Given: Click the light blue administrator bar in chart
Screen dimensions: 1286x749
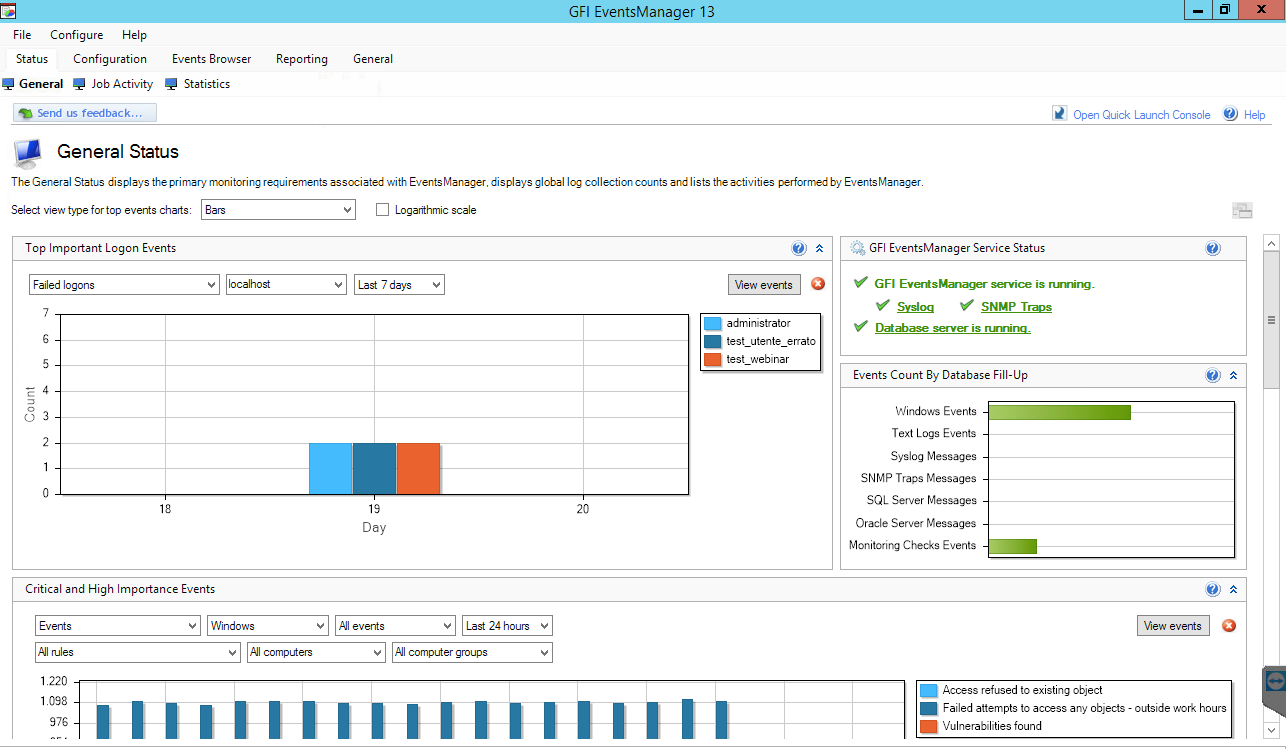Looking at the screenshot, I should point(330,468).
